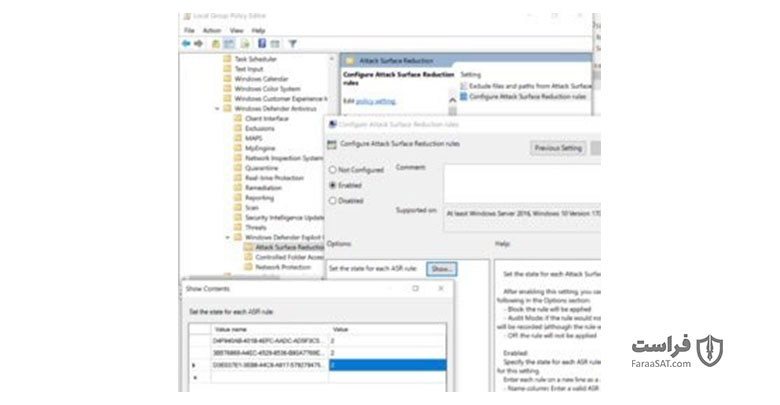Select the Remediation tree item
This screenshot has width=780, height=405.
pos(263,188)
